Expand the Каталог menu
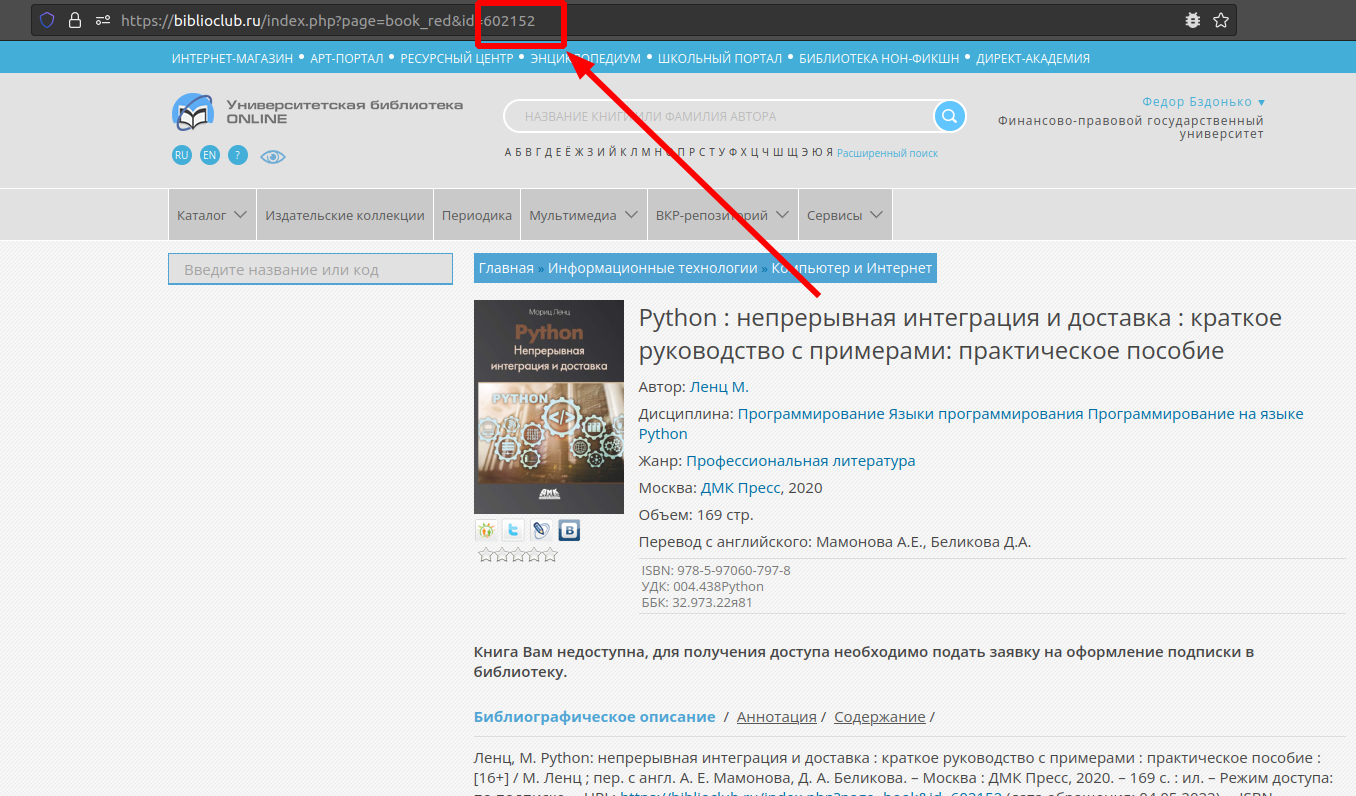The image size is (1356, 796). (212, 215)
